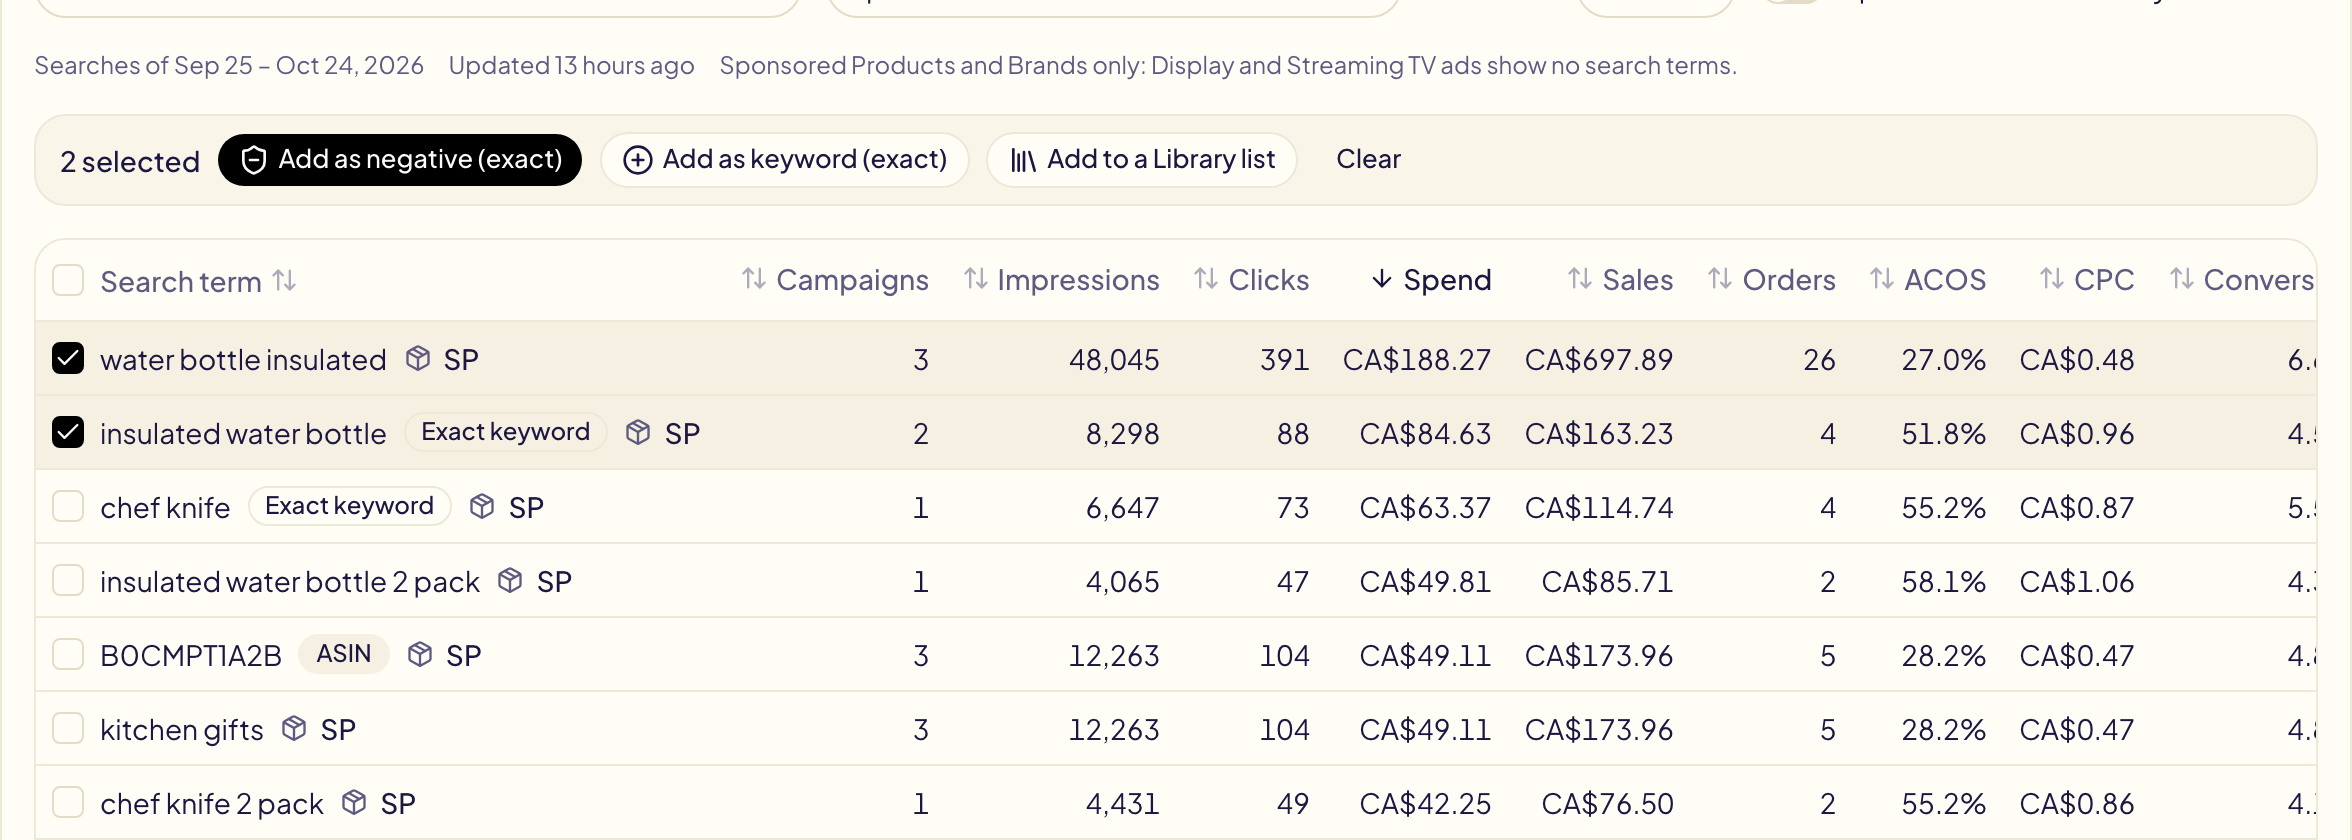Click the kitchen gifts search term
Screen dimensions: 2352x840
(x=182, y=730)
